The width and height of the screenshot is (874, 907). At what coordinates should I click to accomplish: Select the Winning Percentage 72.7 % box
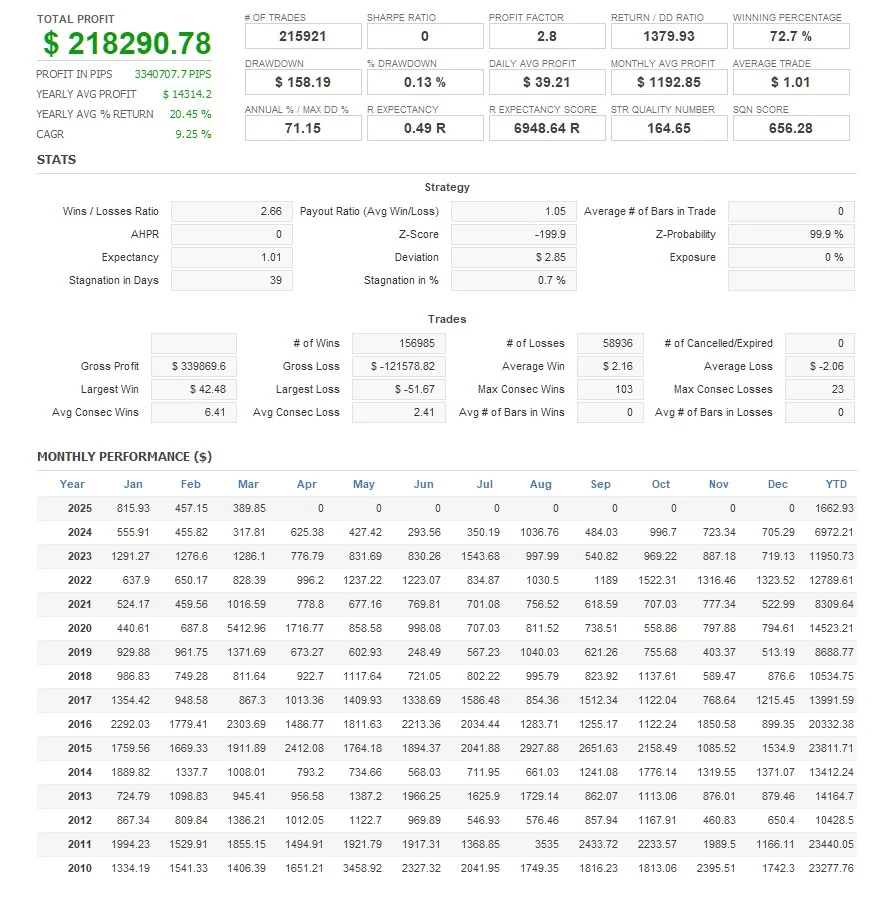pos(791,36)
